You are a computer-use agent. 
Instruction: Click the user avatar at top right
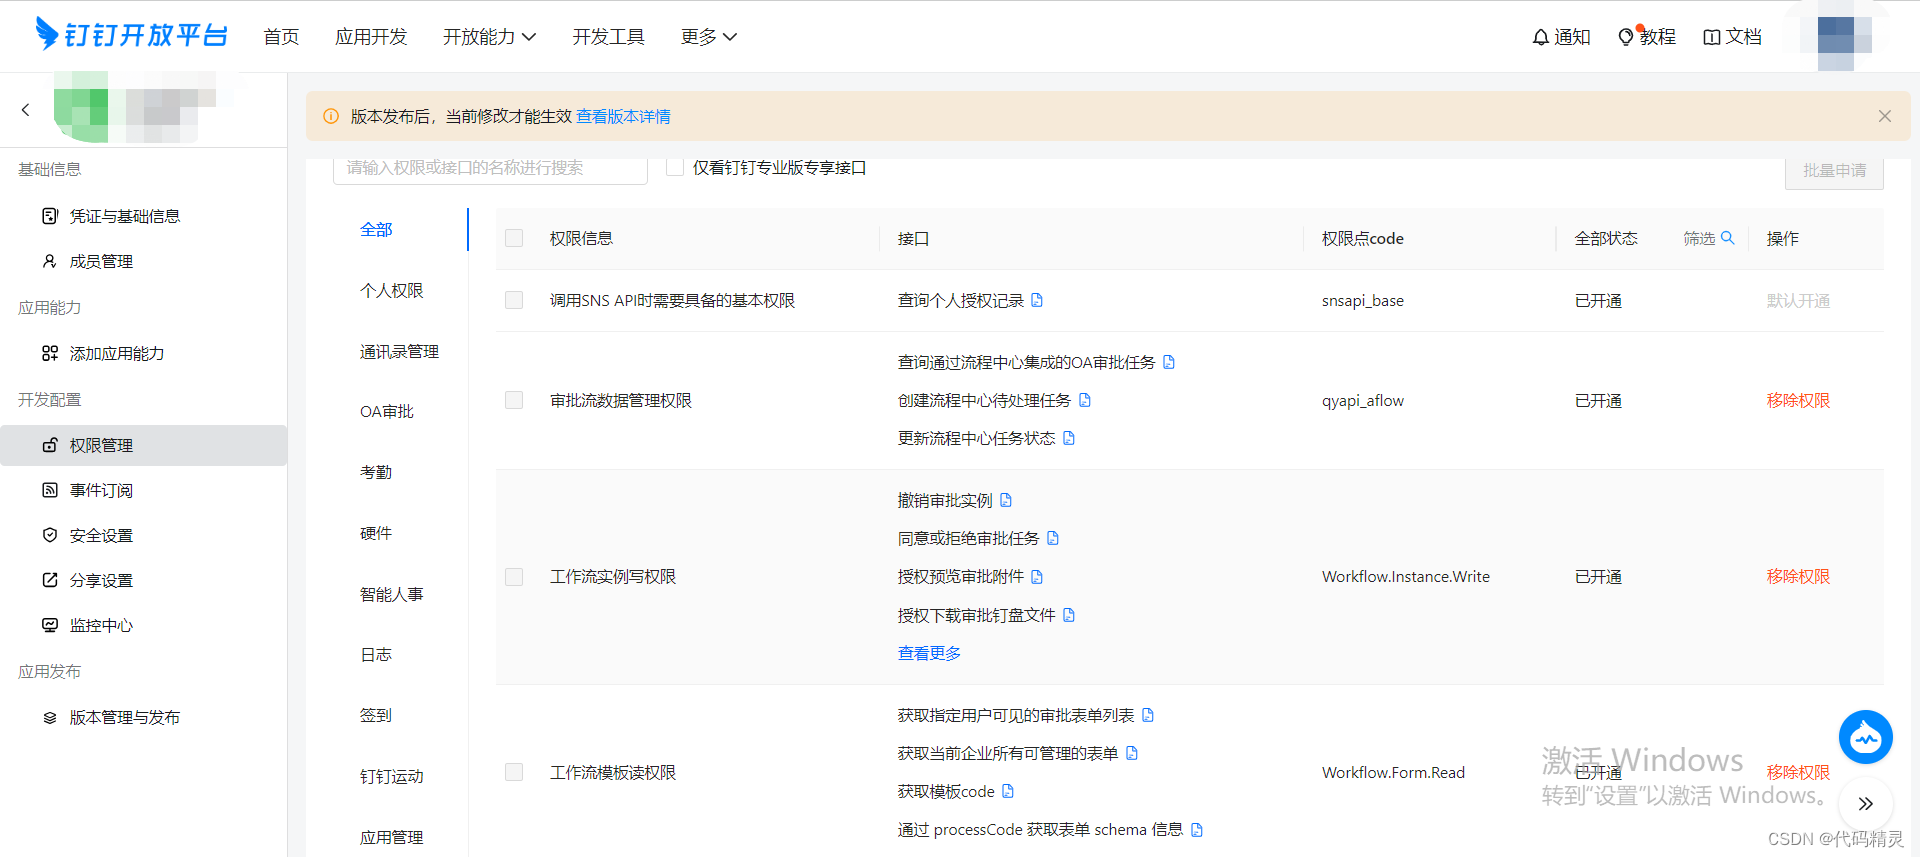pos(1844,36)
